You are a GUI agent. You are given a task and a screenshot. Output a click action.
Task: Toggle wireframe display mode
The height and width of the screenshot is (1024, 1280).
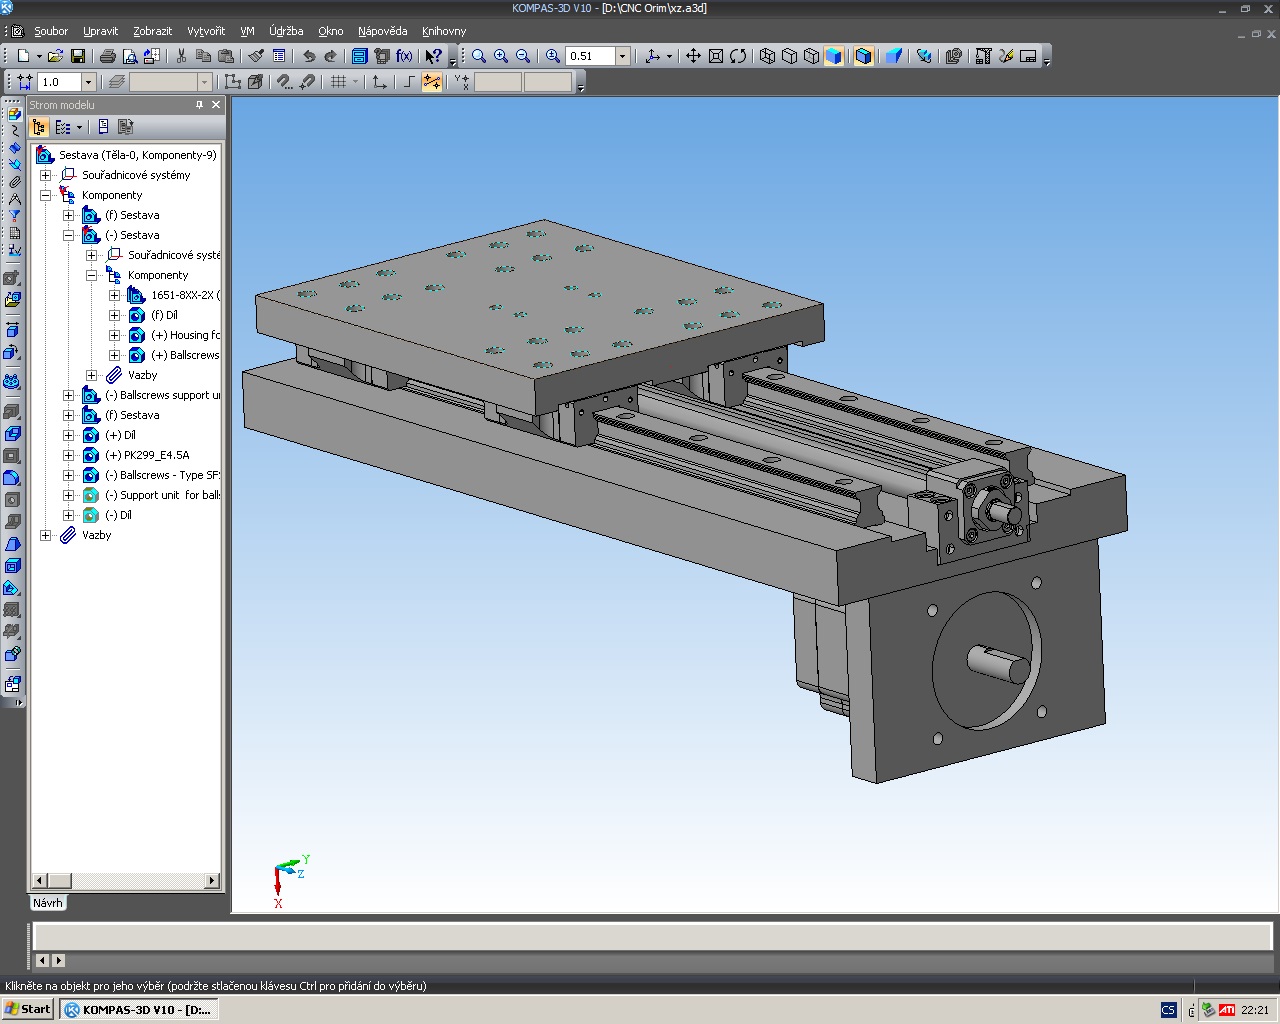767,56
